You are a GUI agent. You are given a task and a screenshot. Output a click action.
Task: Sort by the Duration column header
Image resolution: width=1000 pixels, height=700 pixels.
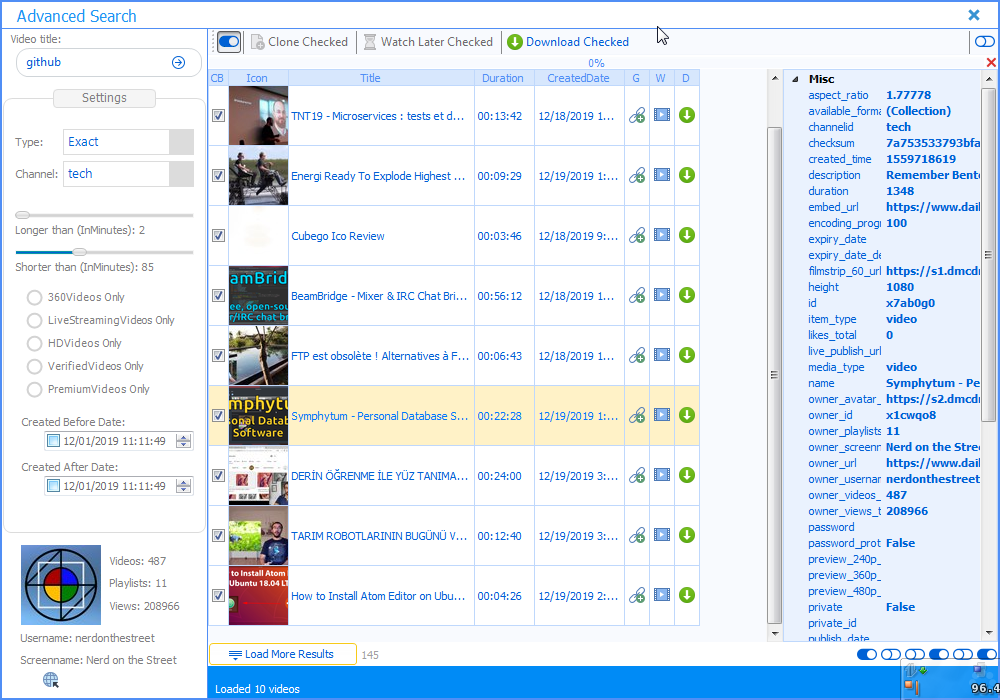(504, 78)
